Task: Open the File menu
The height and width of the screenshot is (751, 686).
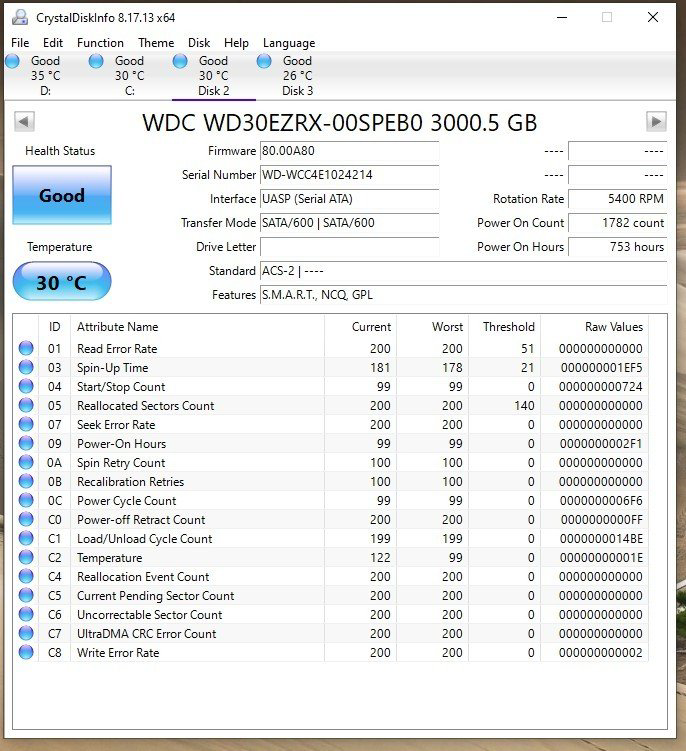Action: point(20,43)
